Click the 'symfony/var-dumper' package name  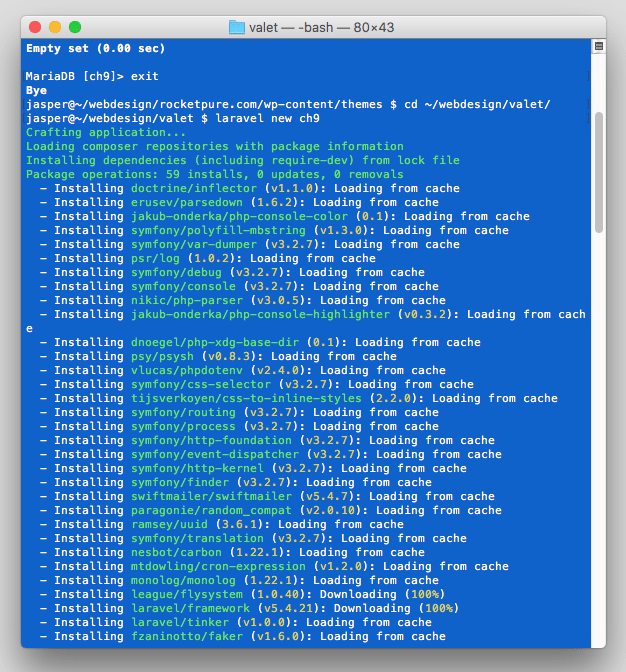point(194,244)
